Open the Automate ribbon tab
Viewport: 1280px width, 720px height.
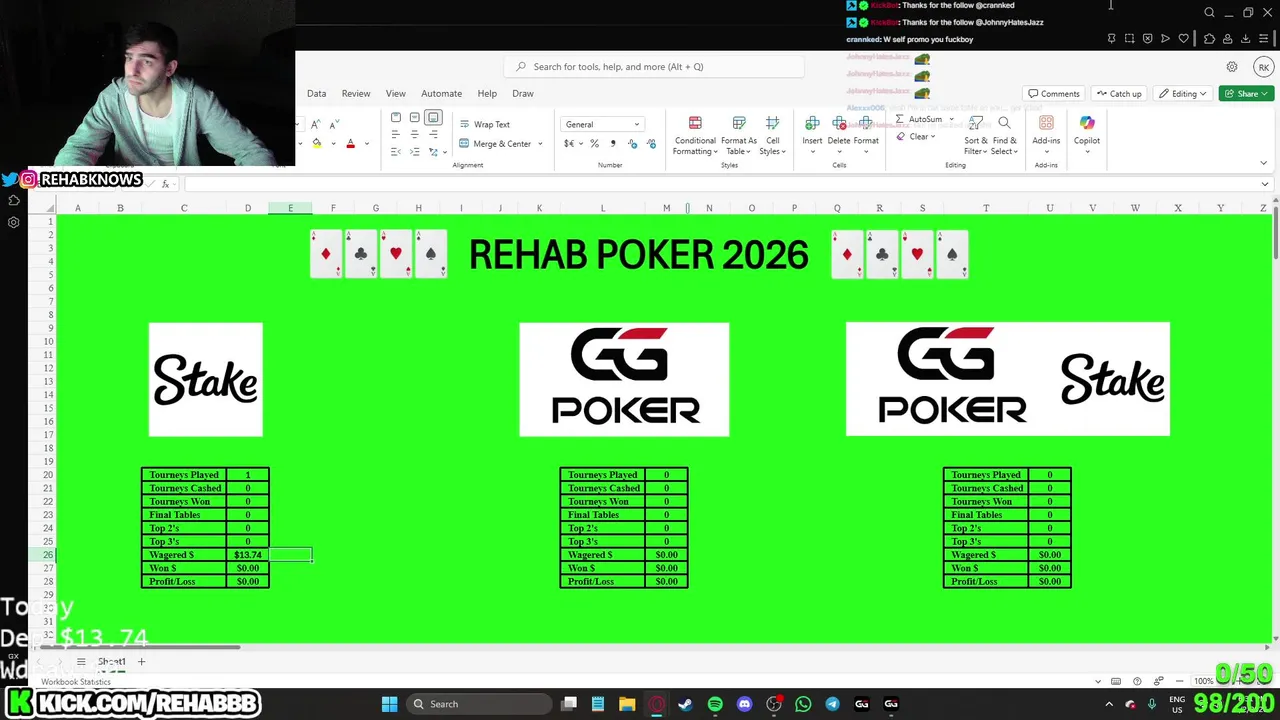pyautogui.click(x=441, y=93)
